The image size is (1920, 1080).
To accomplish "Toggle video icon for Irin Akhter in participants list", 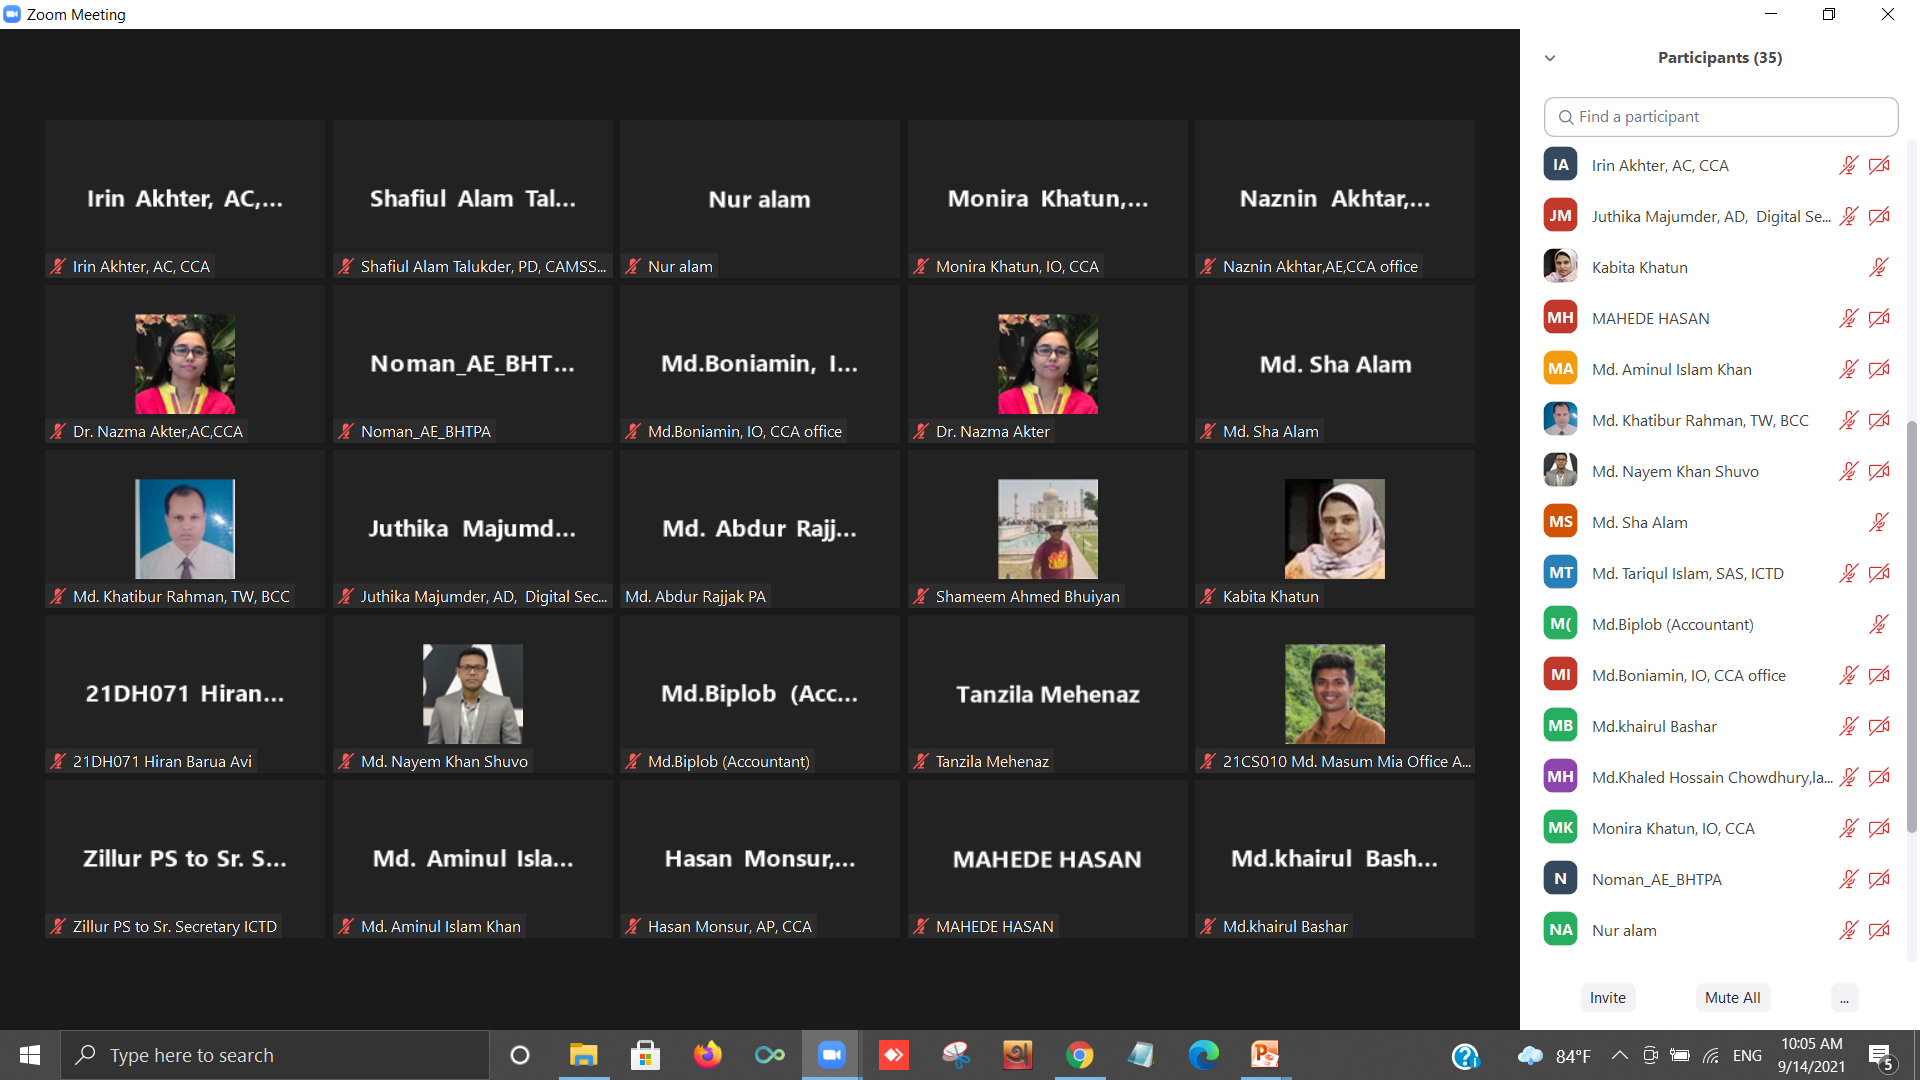I will click(1879, 165).
